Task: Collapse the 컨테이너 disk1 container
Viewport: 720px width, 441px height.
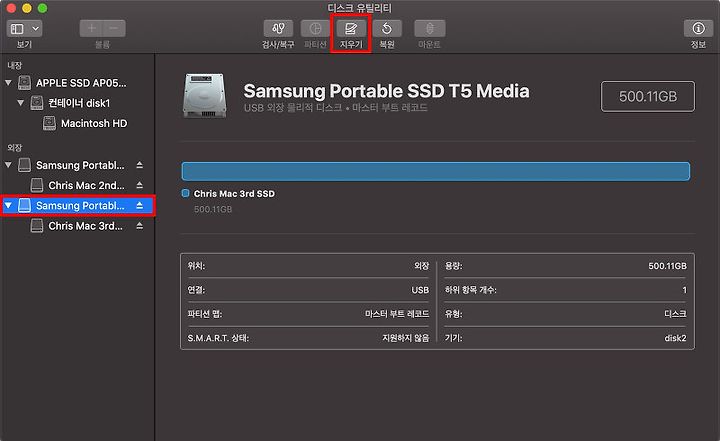Action: coord(21,103)
